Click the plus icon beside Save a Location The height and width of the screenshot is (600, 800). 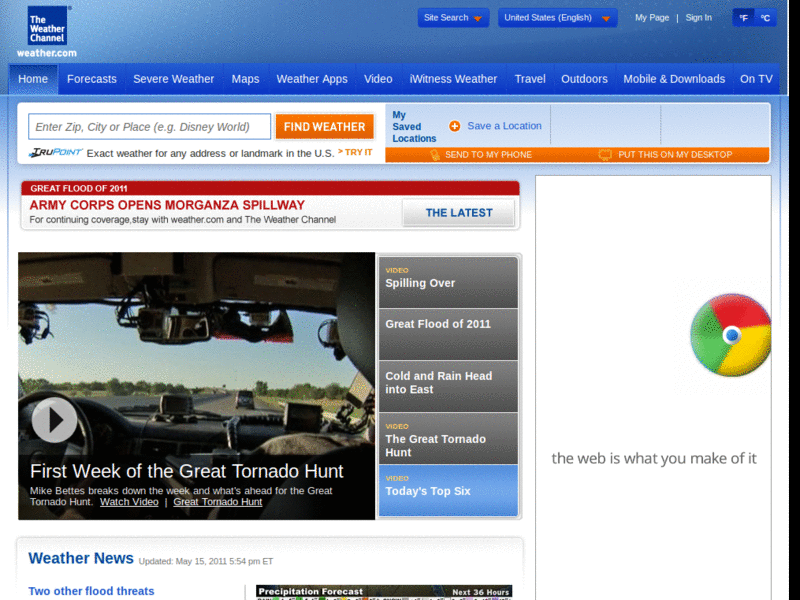455,126
